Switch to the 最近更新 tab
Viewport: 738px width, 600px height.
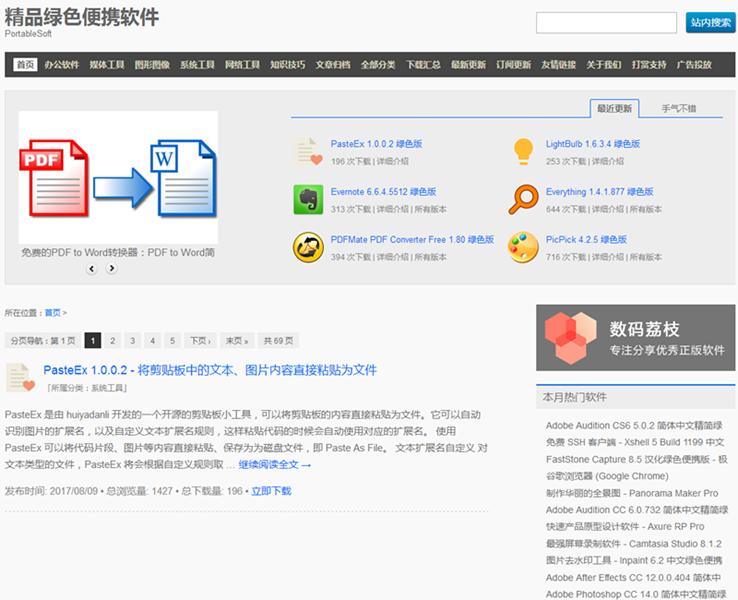pos(614,109)
